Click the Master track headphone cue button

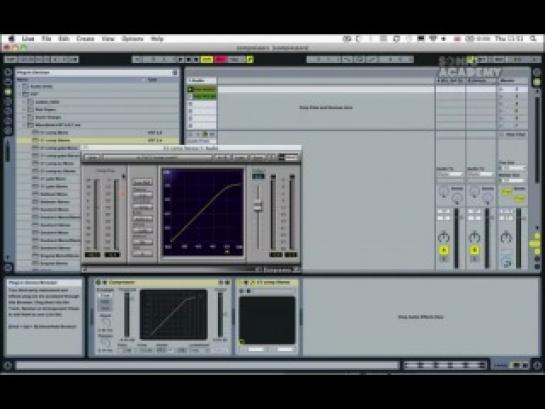pyautogui.click(x=507, y=263)
